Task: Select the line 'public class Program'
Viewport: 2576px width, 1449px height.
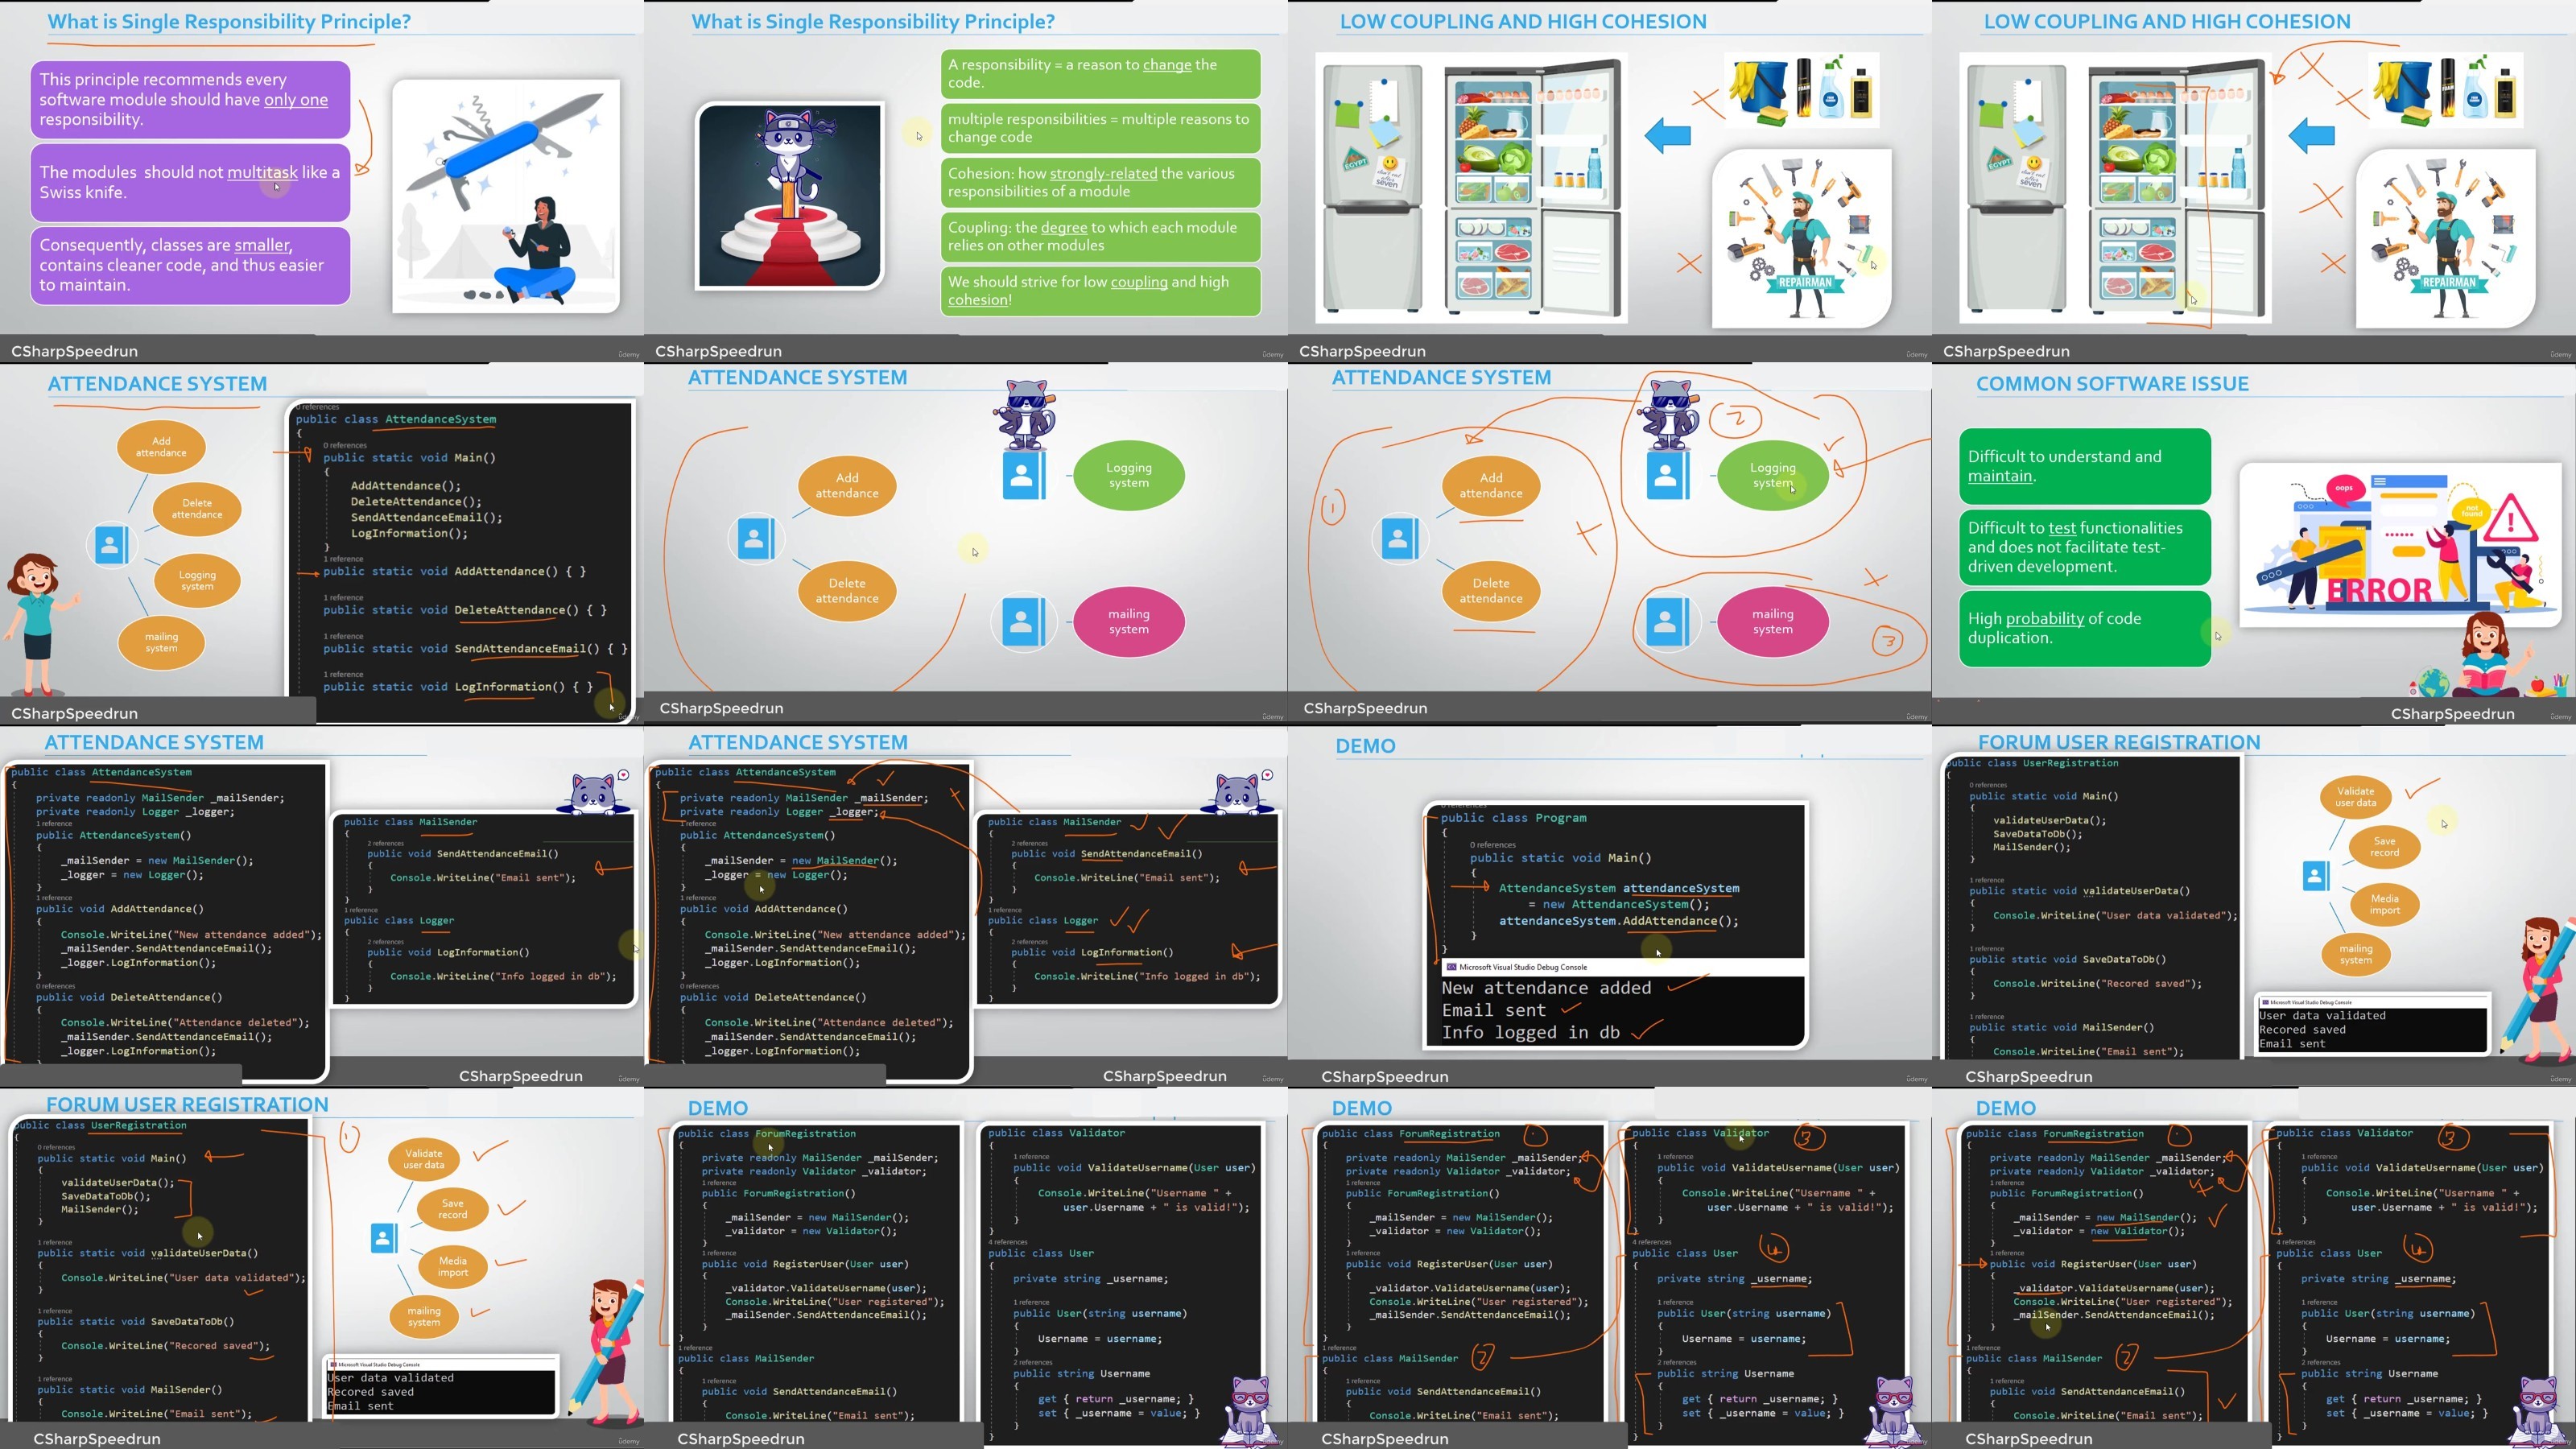Action: [x=1514, y=818]
